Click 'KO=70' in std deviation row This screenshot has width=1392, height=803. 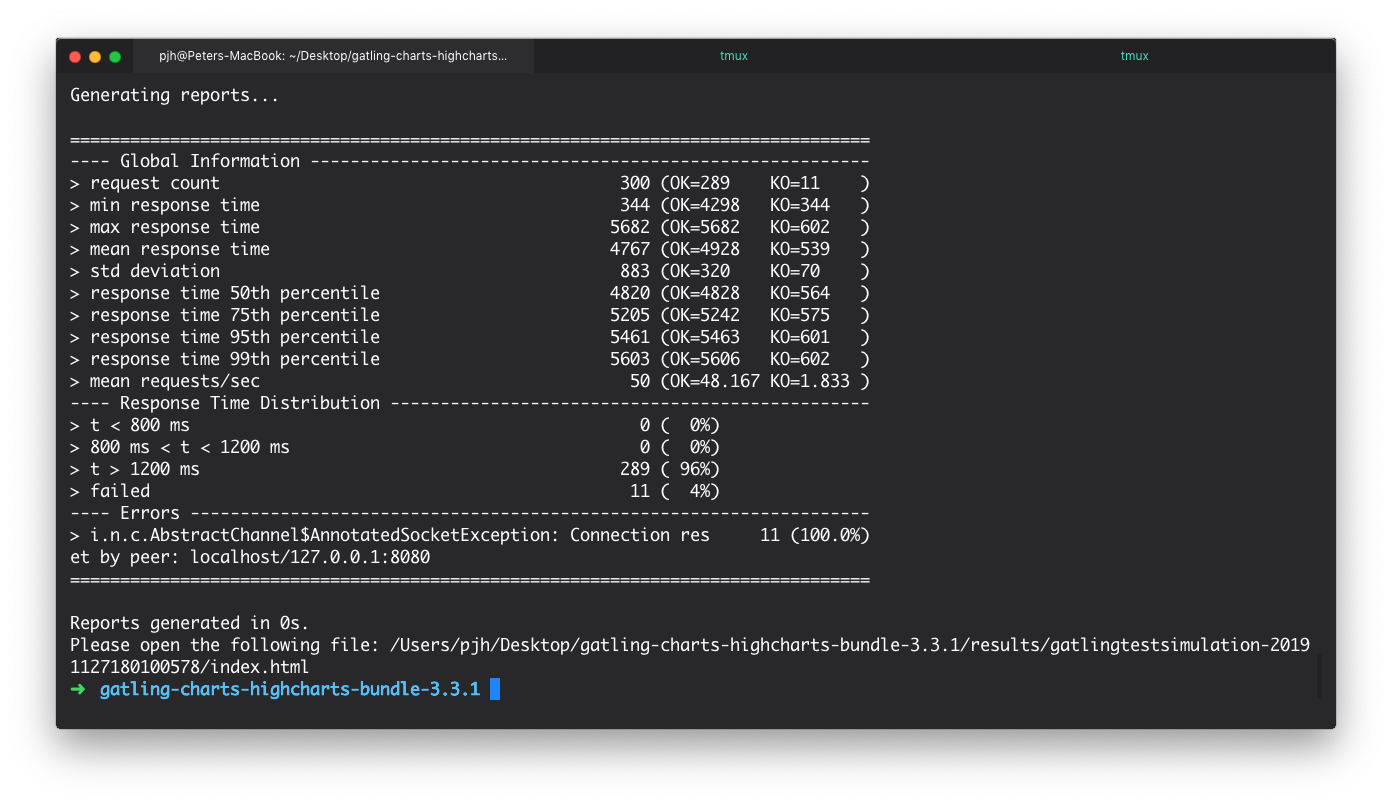point(795,271)
